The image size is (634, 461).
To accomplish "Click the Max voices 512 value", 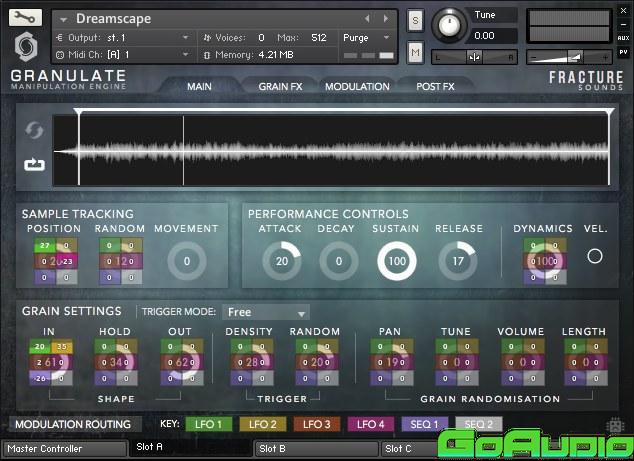I will 319,38.
